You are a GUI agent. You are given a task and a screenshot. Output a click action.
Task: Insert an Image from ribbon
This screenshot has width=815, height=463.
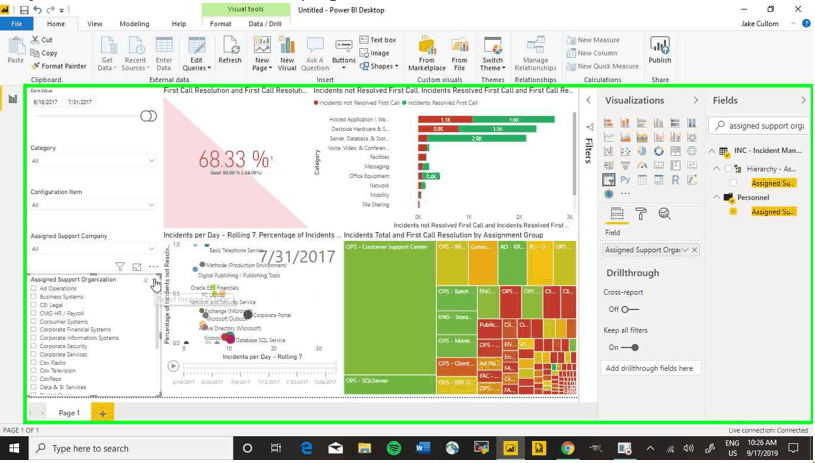pos(374,53)
